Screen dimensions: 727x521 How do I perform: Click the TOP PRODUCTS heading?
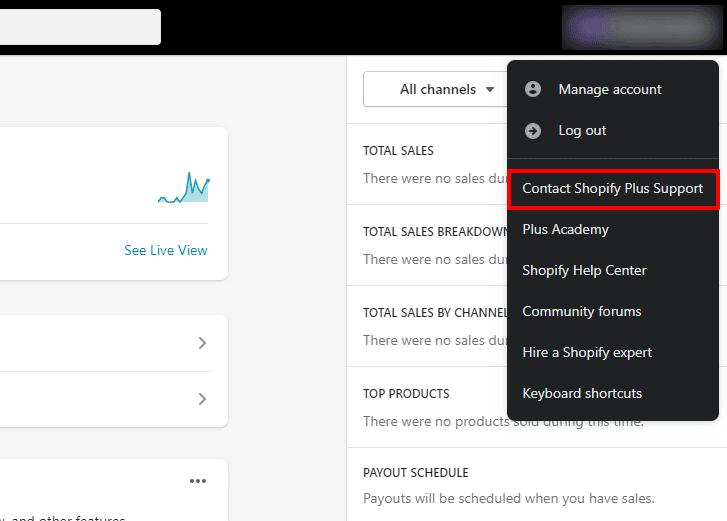pos(406,394)
